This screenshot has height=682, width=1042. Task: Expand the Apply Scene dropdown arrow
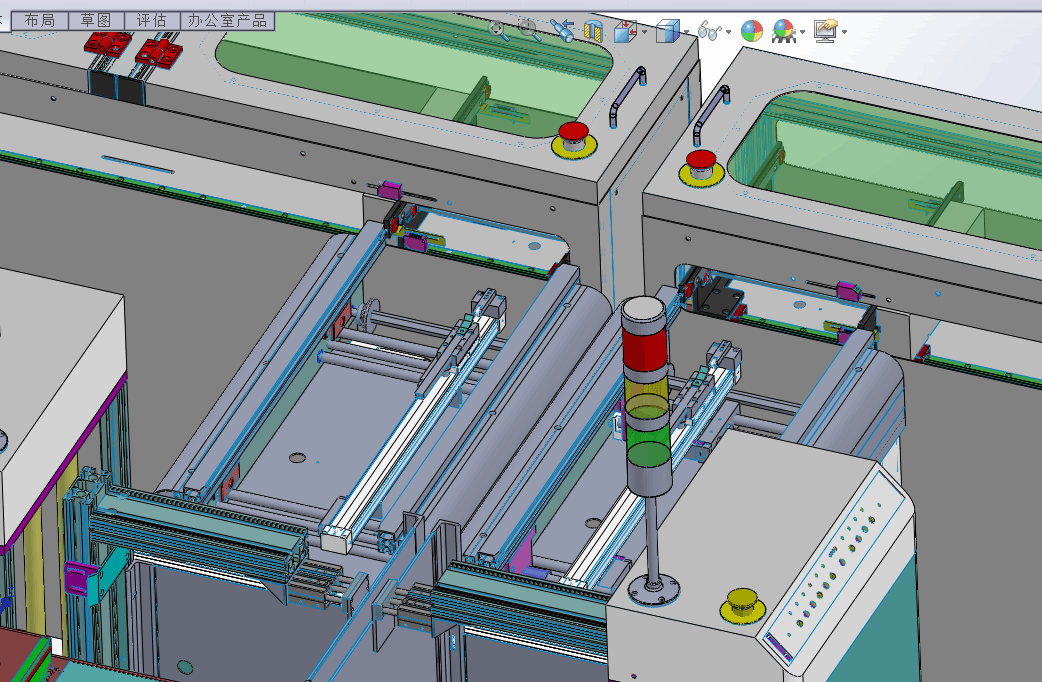point(803,32)
